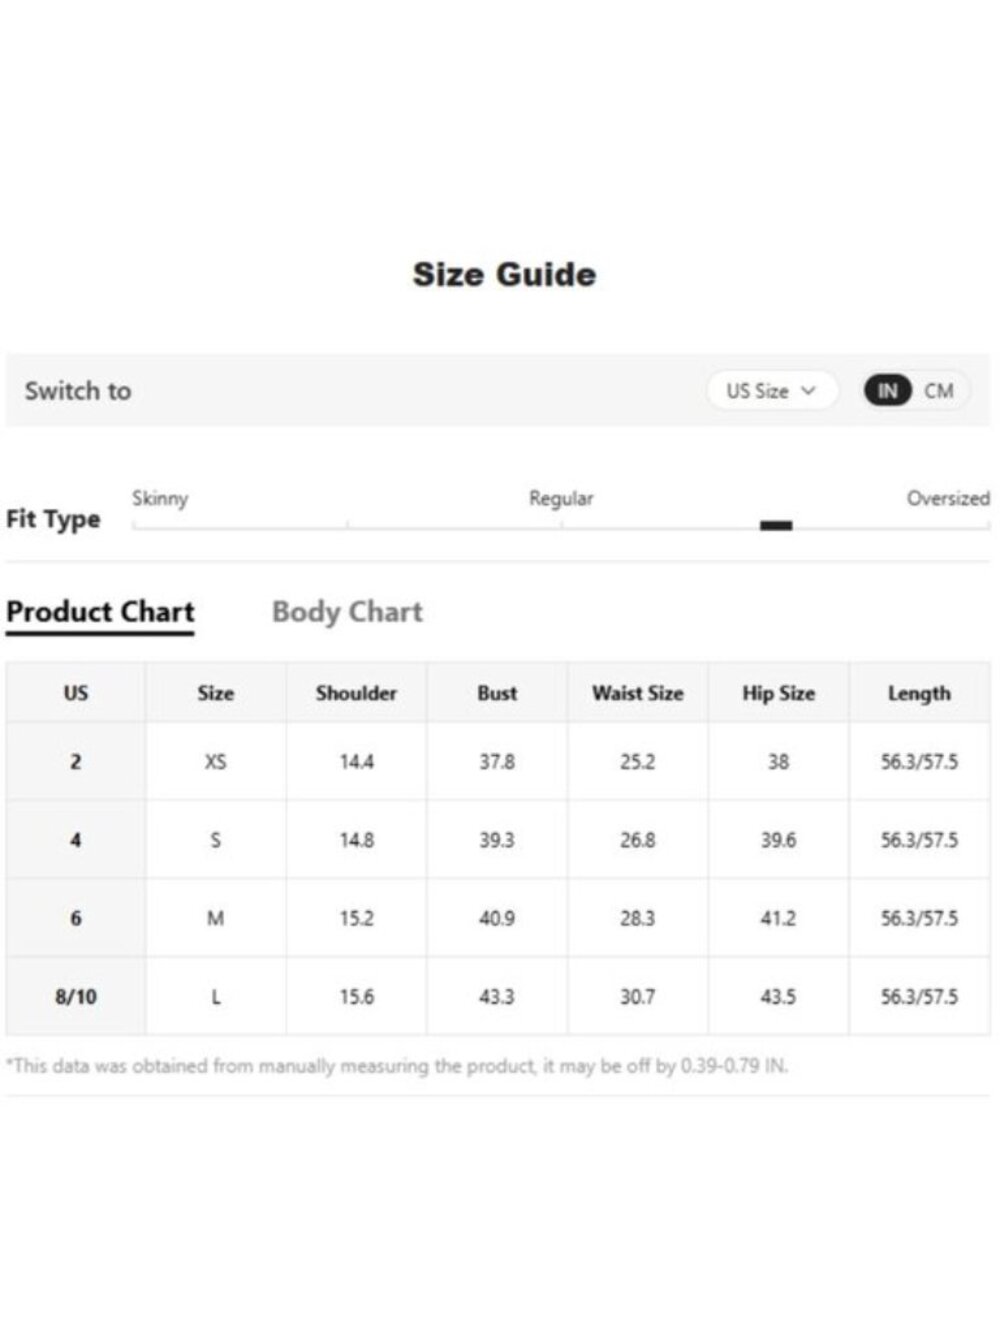Viewport: 1000px width, 1333px height.
Task: Select the Product Chart tab
Action: tap(100, 612)
